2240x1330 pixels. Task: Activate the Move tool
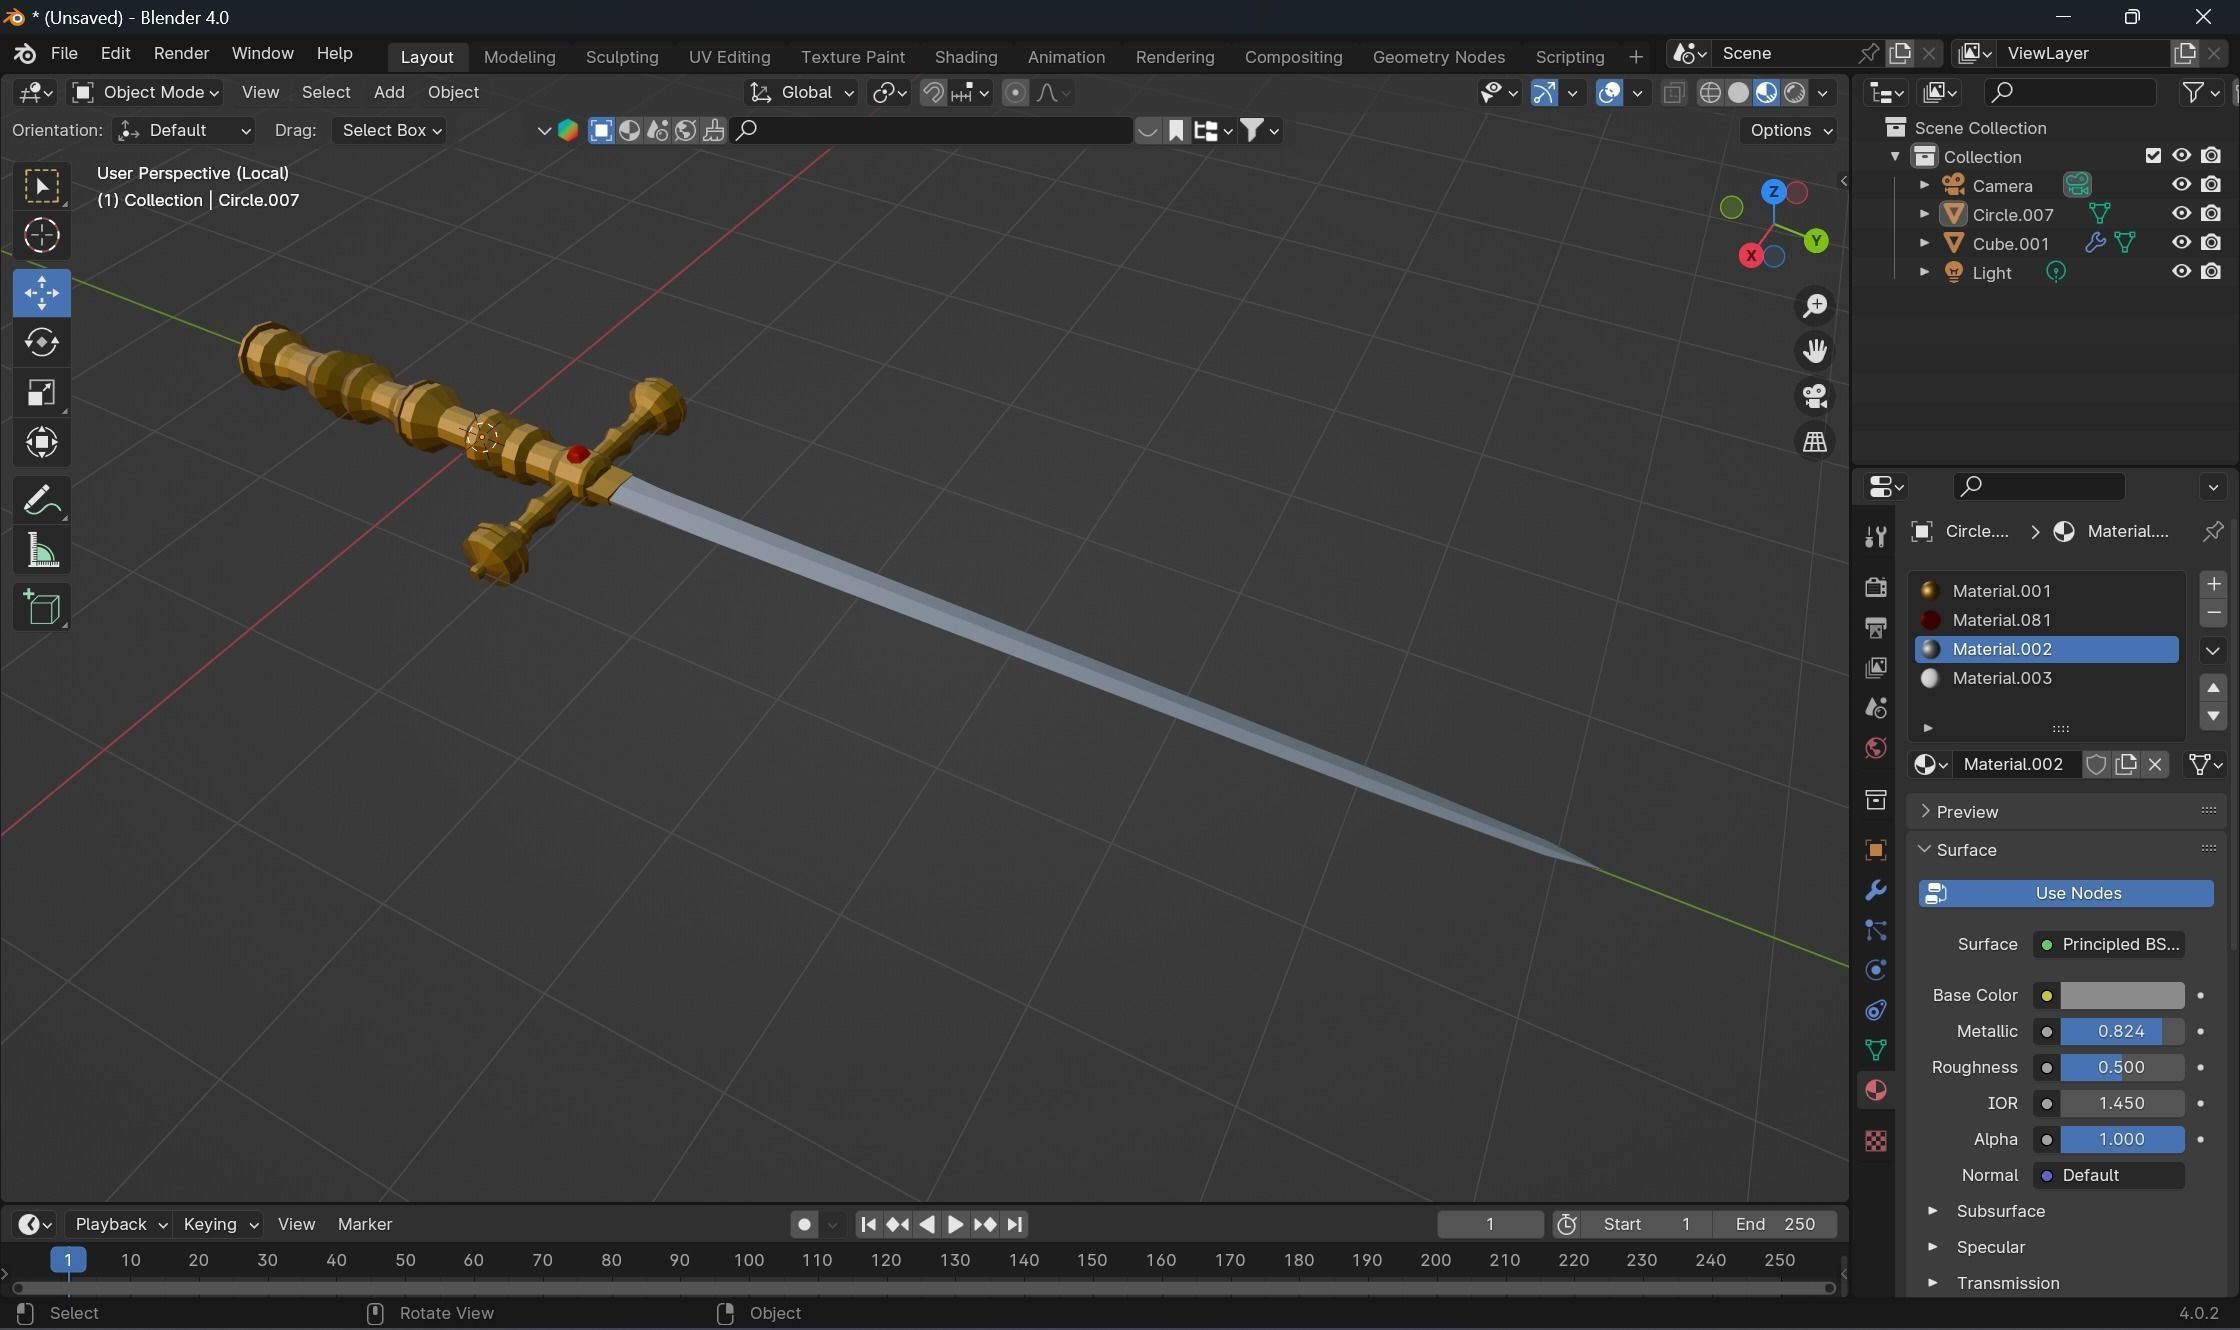(x=42, y=293)
